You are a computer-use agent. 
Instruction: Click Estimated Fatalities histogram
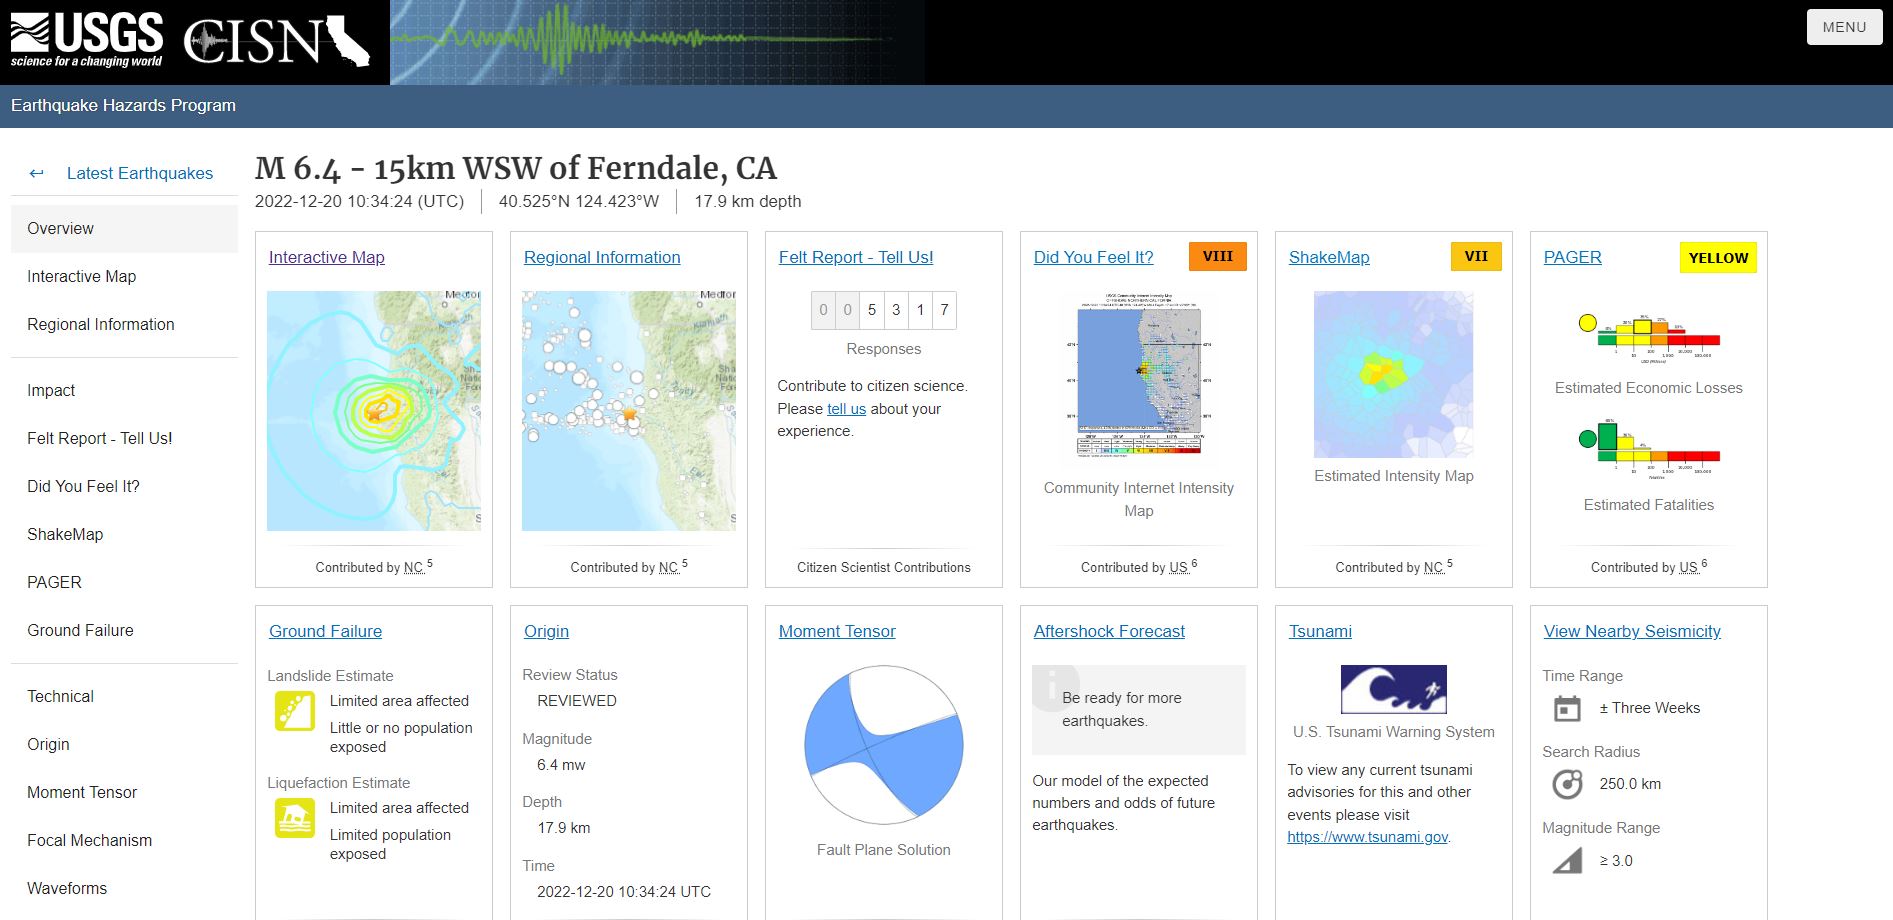point(1649,449)
